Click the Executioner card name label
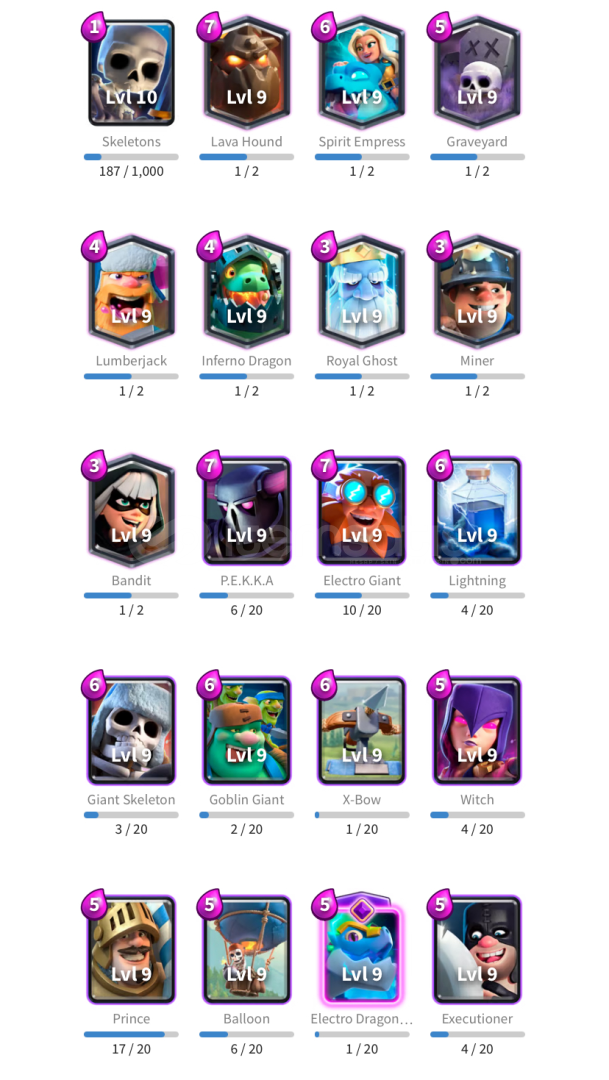 point(477,1019)
